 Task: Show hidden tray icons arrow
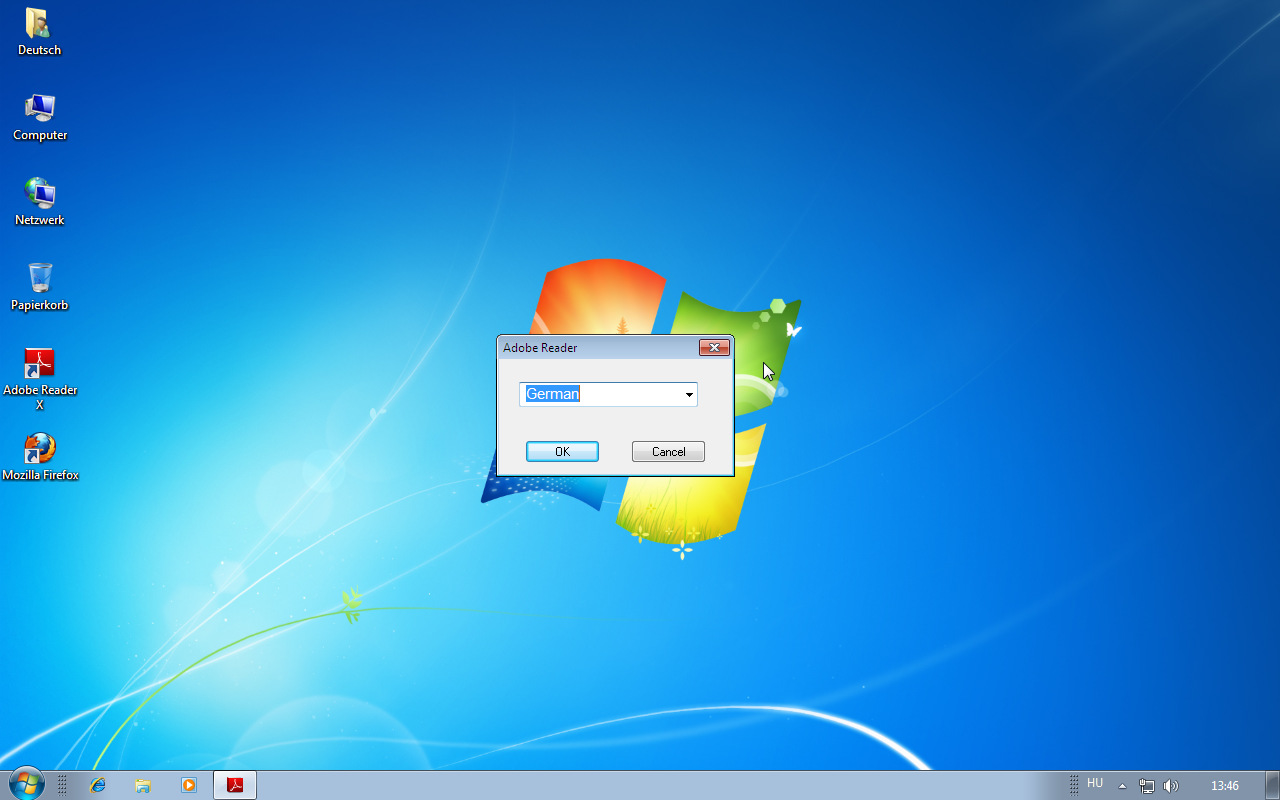[1122, 786]
